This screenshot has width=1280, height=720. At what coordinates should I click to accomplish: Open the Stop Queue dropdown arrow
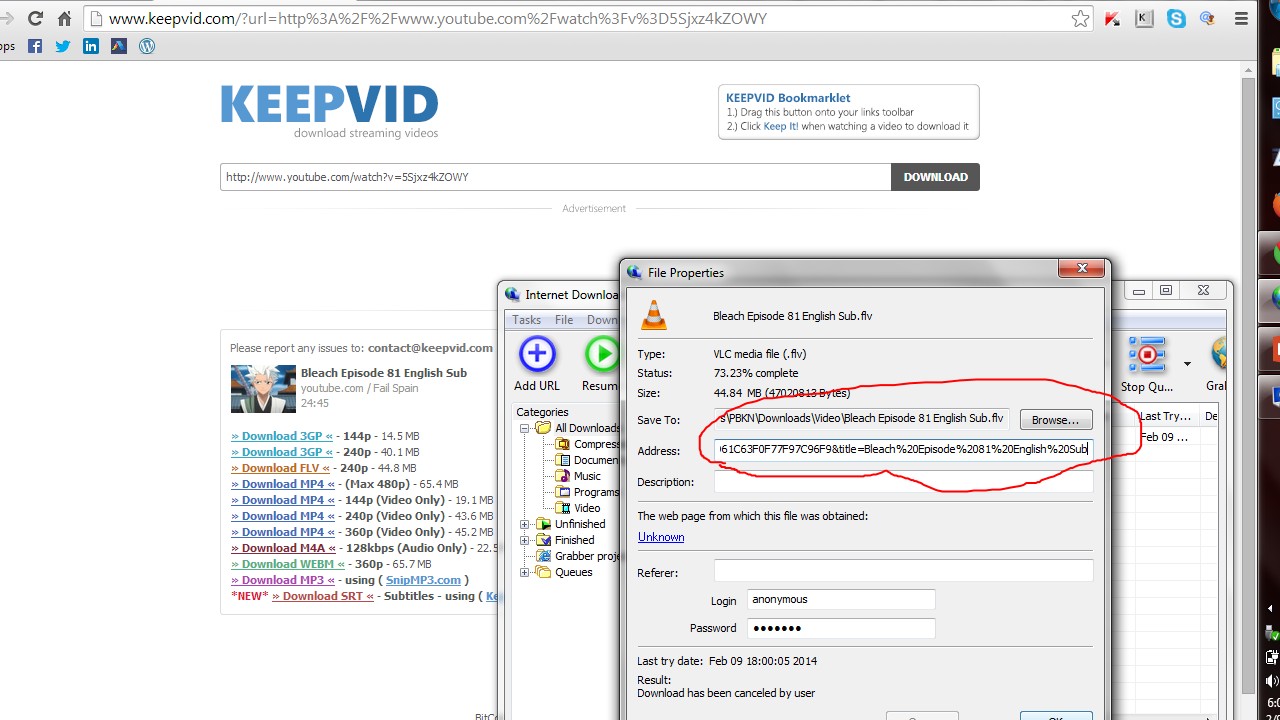click(1187, 364)
